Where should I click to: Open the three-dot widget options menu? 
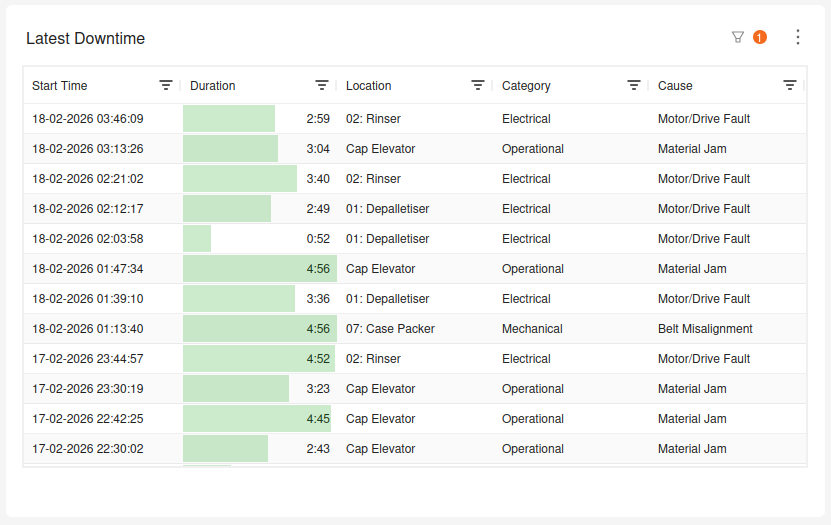coord(797,37)
